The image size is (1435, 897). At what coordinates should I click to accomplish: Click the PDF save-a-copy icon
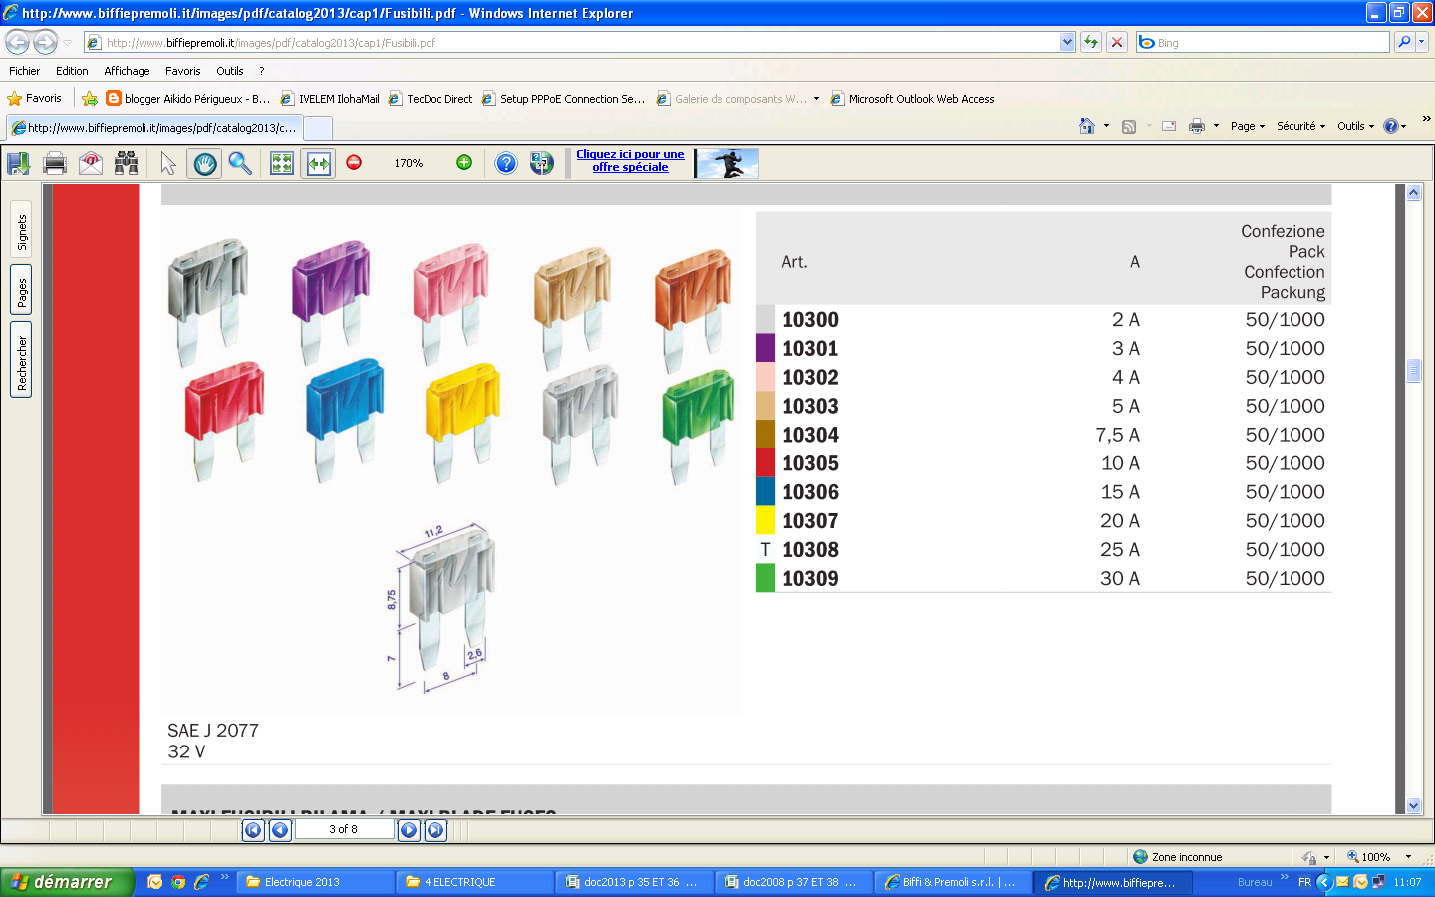point(19,163)
